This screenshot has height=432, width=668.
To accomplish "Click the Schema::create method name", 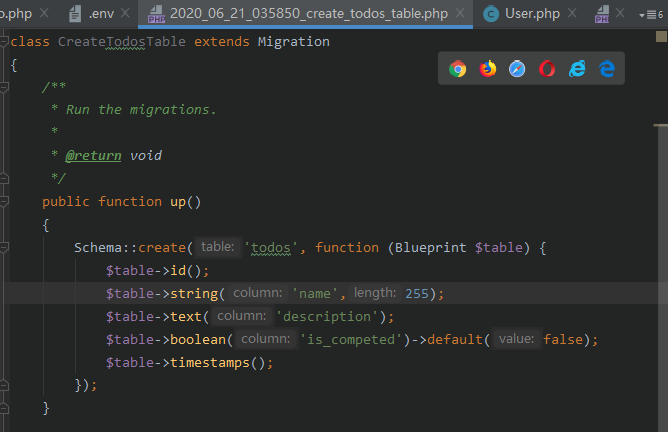I will [162, 248].
